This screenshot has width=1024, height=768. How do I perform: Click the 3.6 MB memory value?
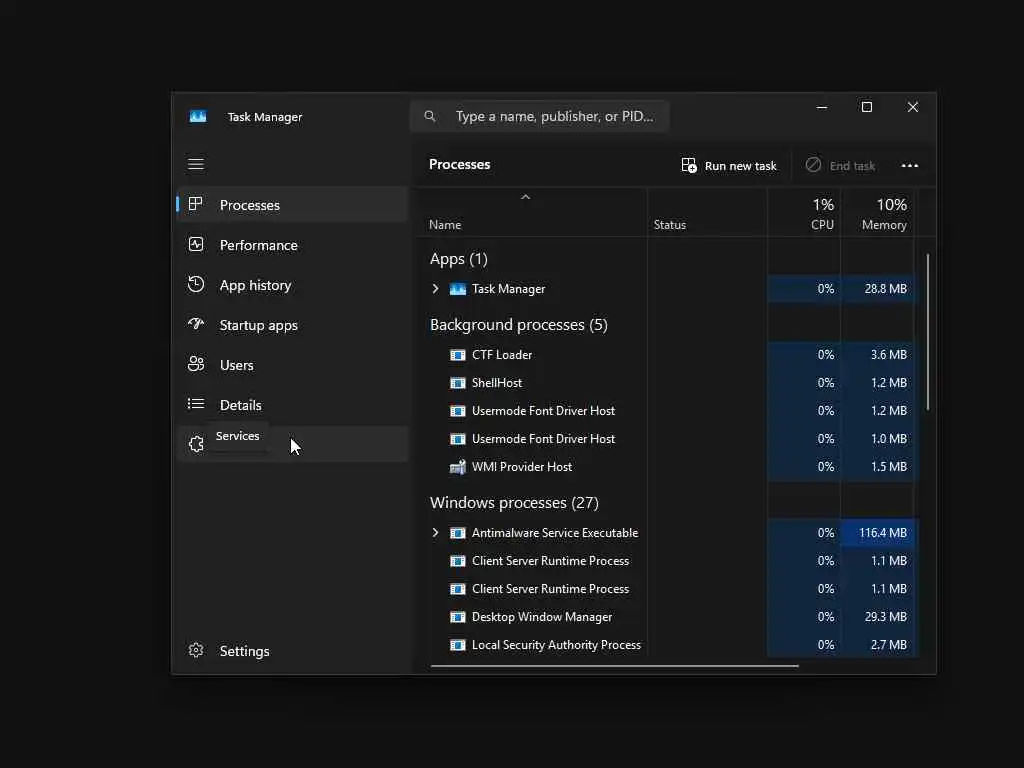pyautogui.click(x=888, y=355)
